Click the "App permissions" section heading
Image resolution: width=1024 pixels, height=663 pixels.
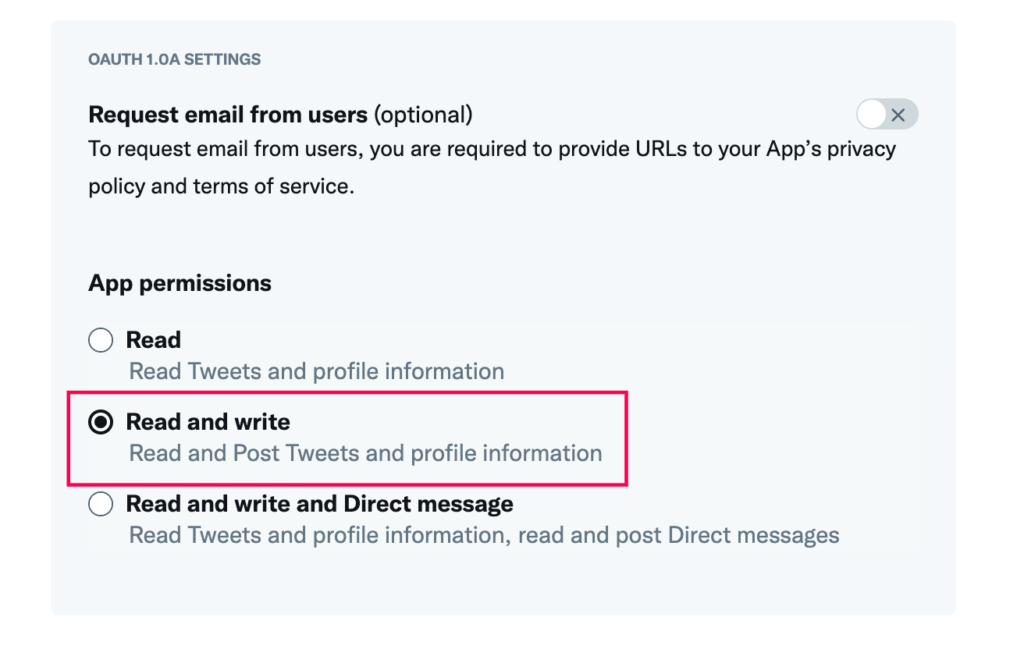(180, 283)
